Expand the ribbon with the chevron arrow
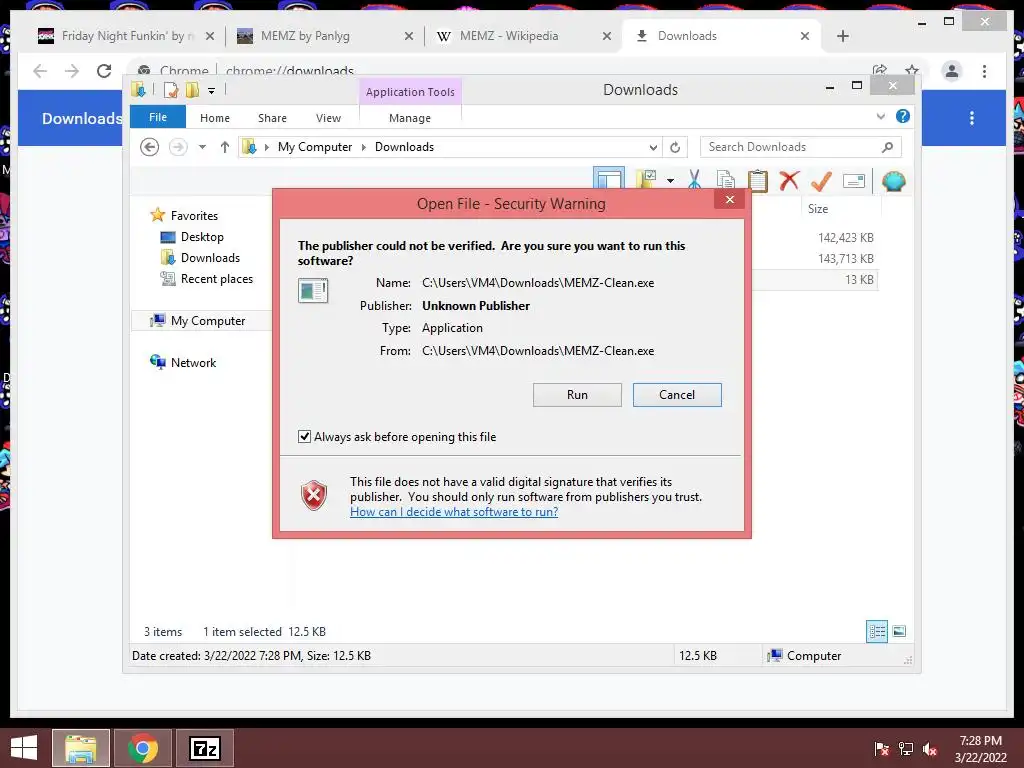The image size is (1024, 768). (x=880, y=116)
